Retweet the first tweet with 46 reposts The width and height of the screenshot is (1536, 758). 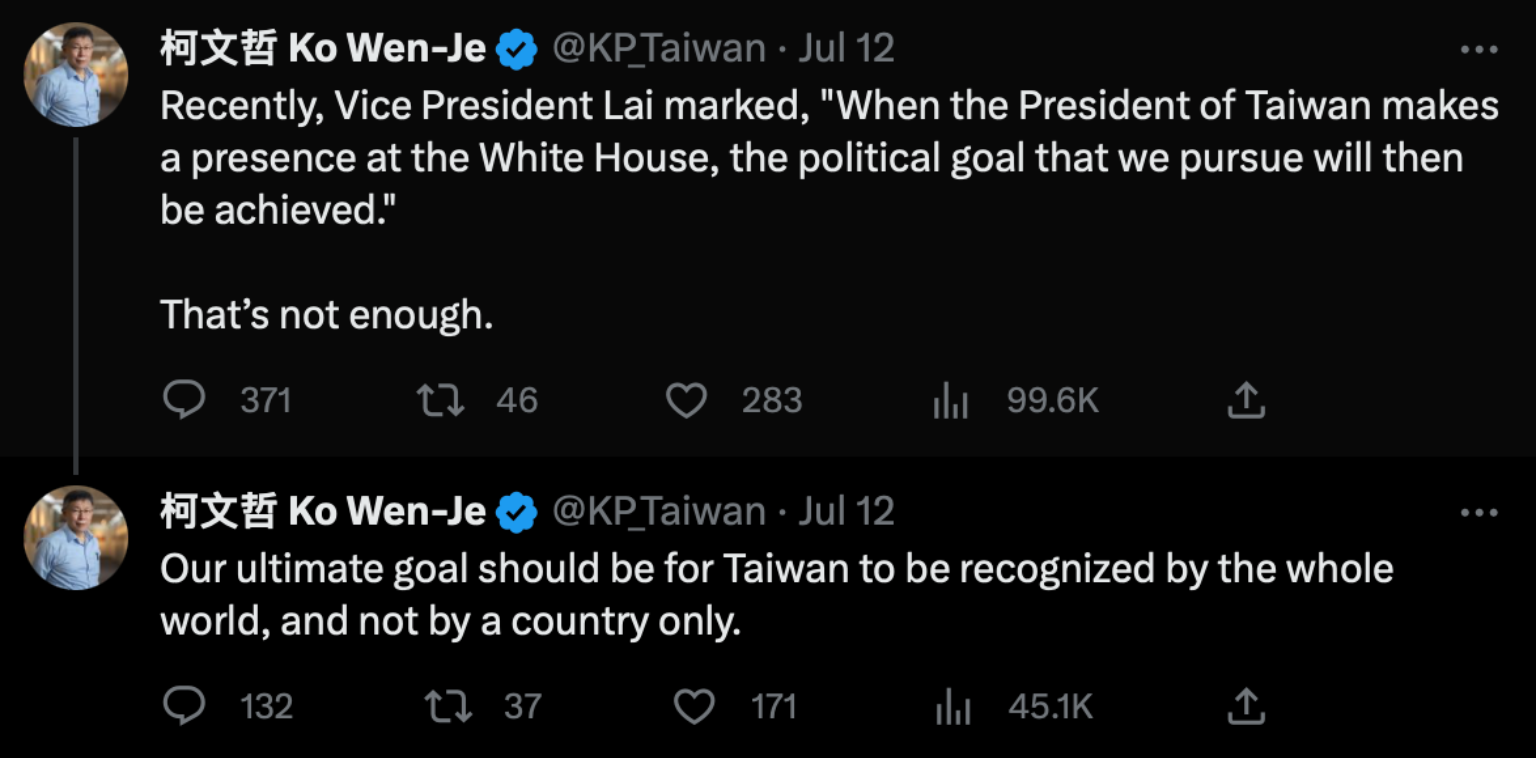pyautogui.click(x=440, y=401)
